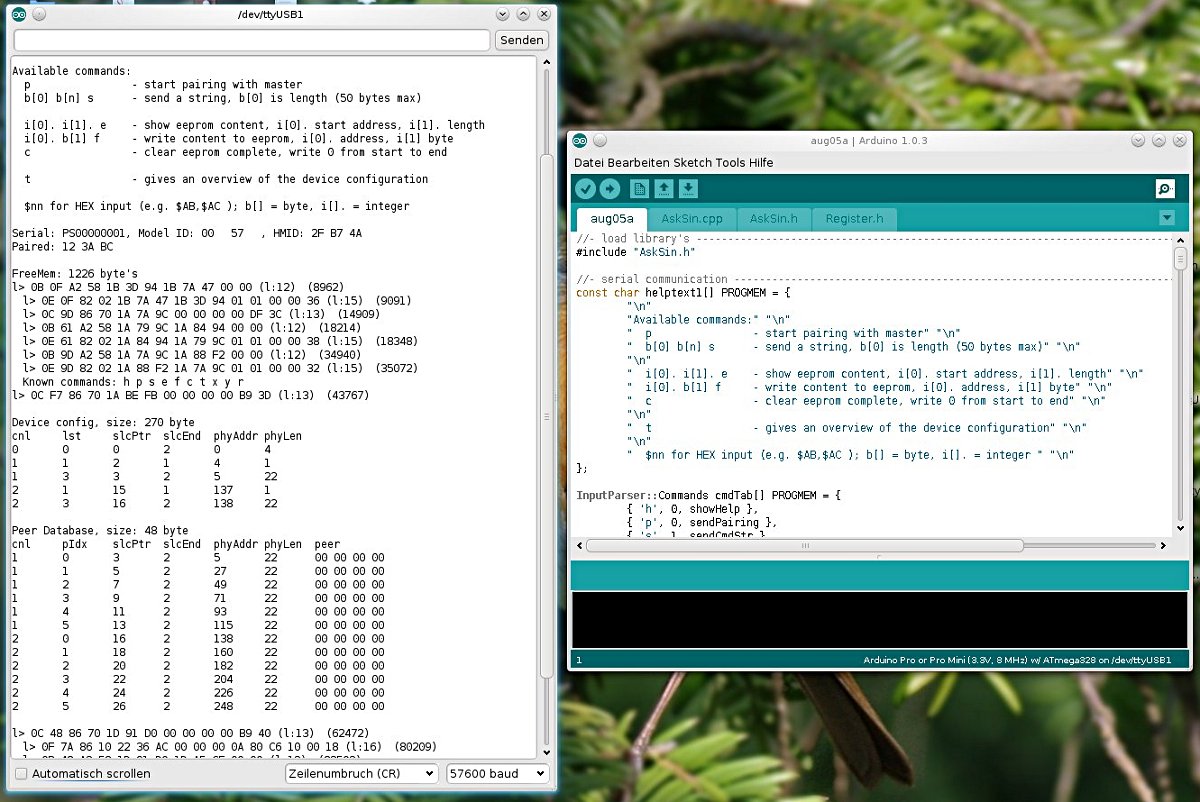Click the 'Serial: PS00000001' line in serial output
The width and height of the screenshot is (1200, 802).
pos(187,233)
